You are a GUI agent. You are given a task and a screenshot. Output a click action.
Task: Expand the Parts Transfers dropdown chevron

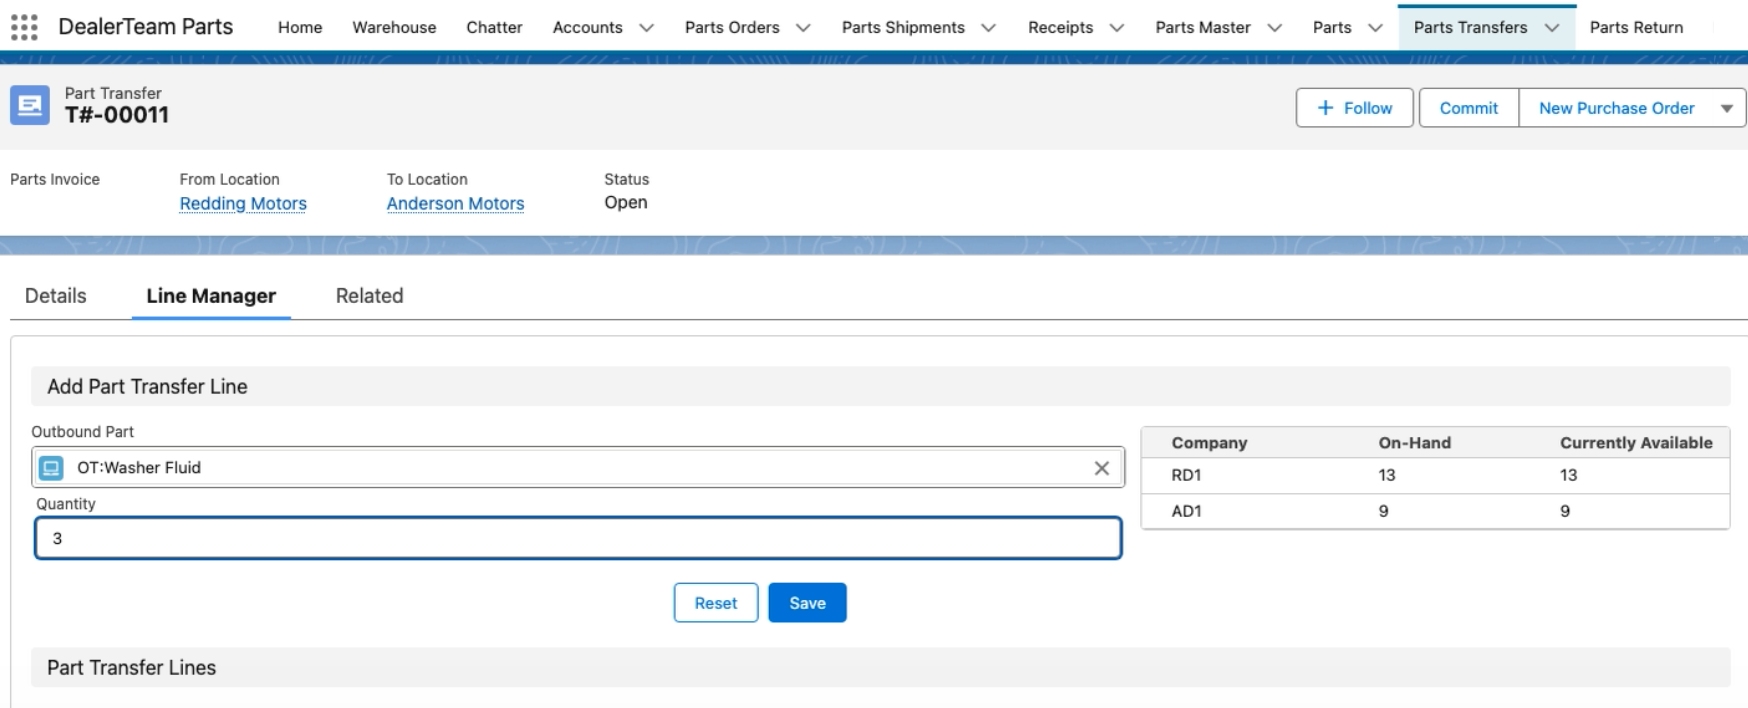pyautogui.click(x=1552, y=28)
